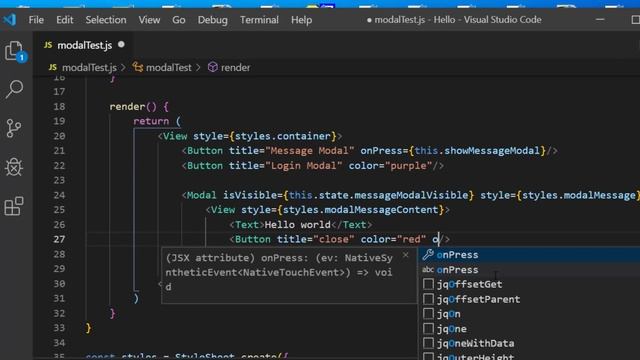Click line number 21
Screen dimensions: 640x360
coord(59,151)
